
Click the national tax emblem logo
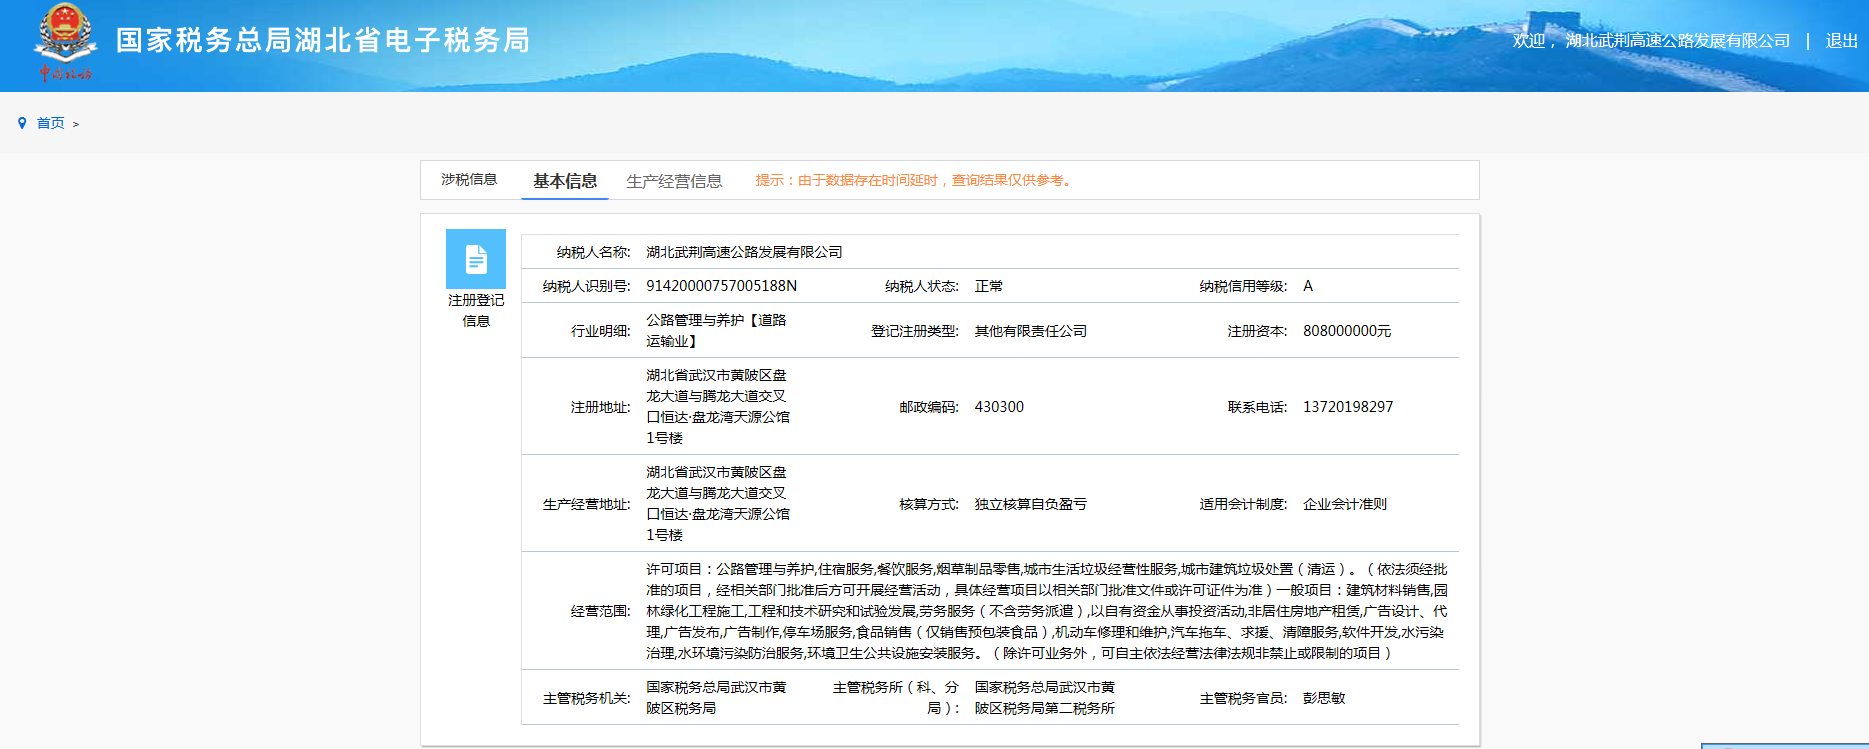tap(65, 42)
